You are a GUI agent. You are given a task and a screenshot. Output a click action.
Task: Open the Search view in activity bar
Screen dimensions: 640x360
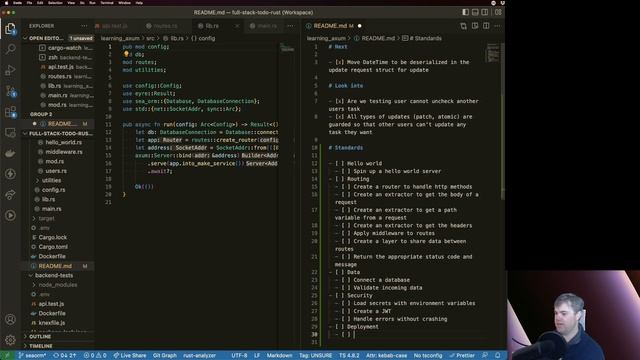click(10, 49)
